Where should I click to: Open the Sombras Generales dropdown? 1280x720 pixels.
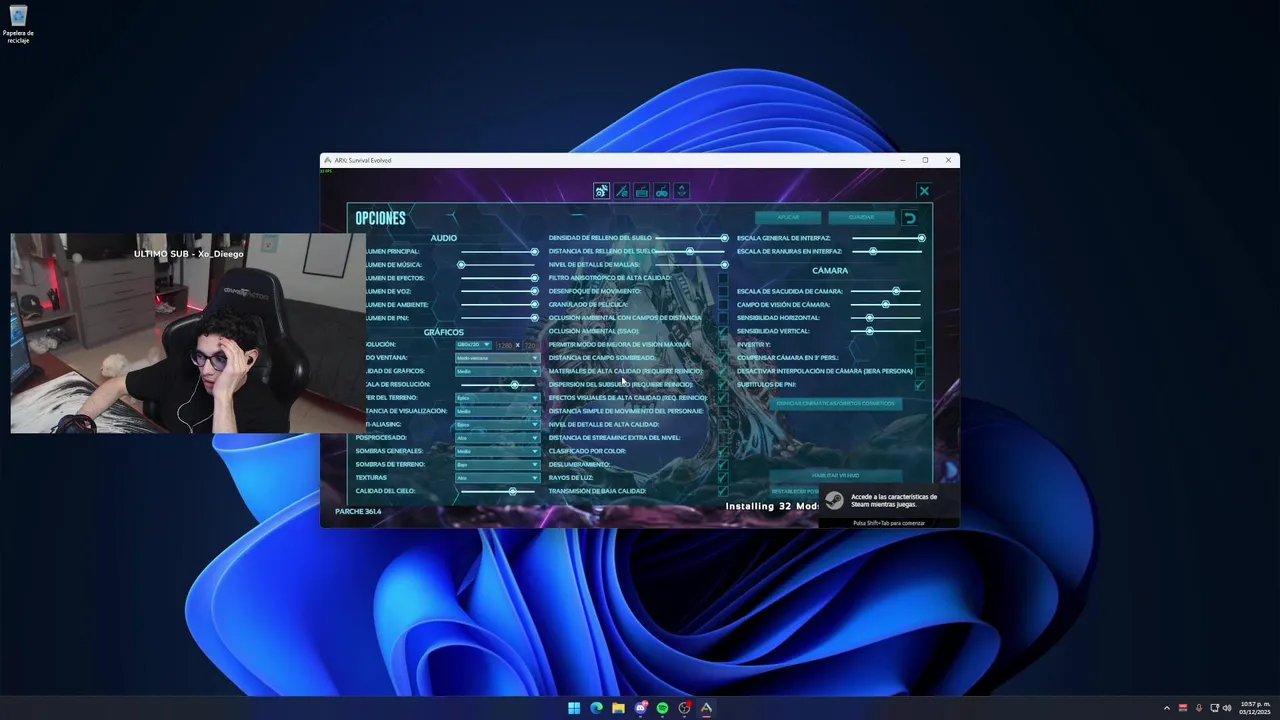(x=497, y=451)
